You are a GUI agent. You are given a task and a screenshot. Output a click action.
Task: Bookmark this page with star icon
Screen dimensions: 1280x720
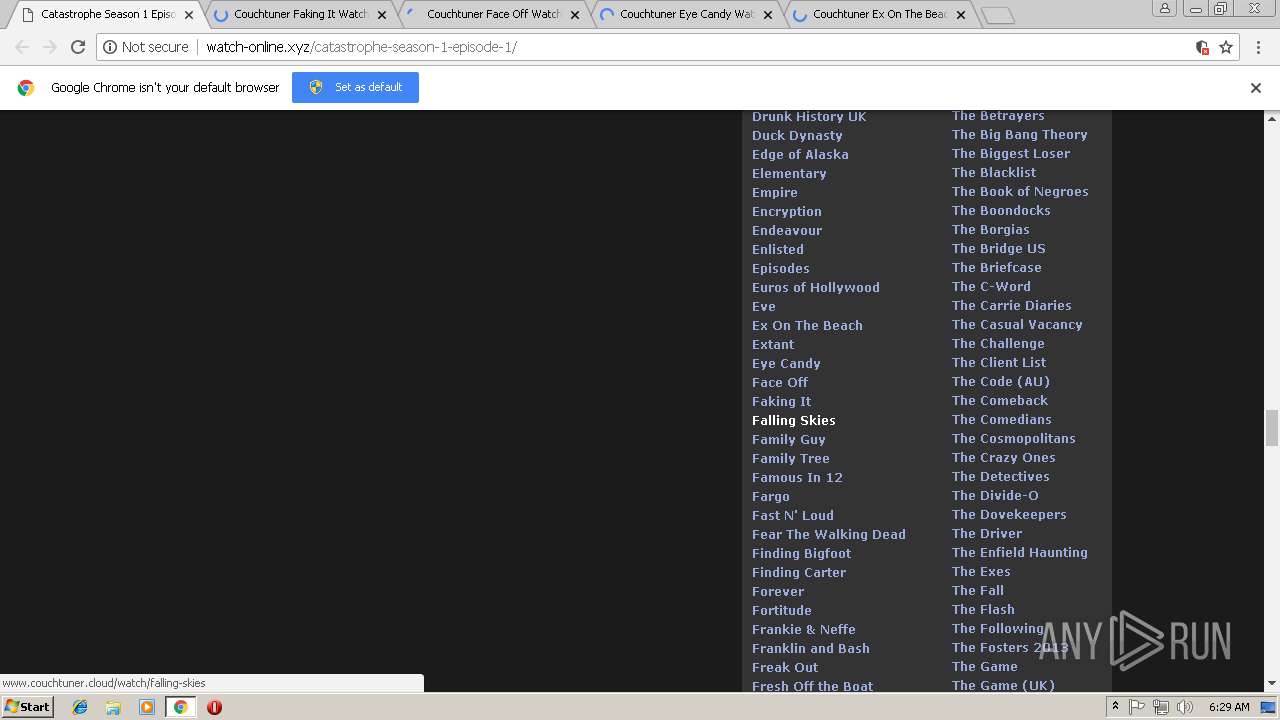(x=1226, y=47)
